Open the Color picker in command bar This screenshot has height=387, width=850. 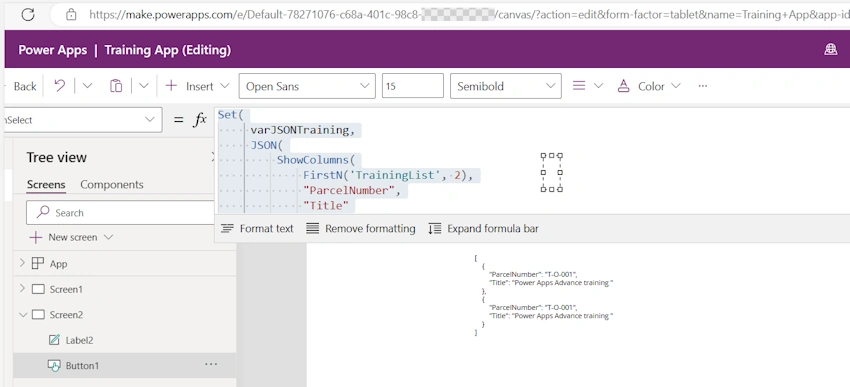pos(649,86)
